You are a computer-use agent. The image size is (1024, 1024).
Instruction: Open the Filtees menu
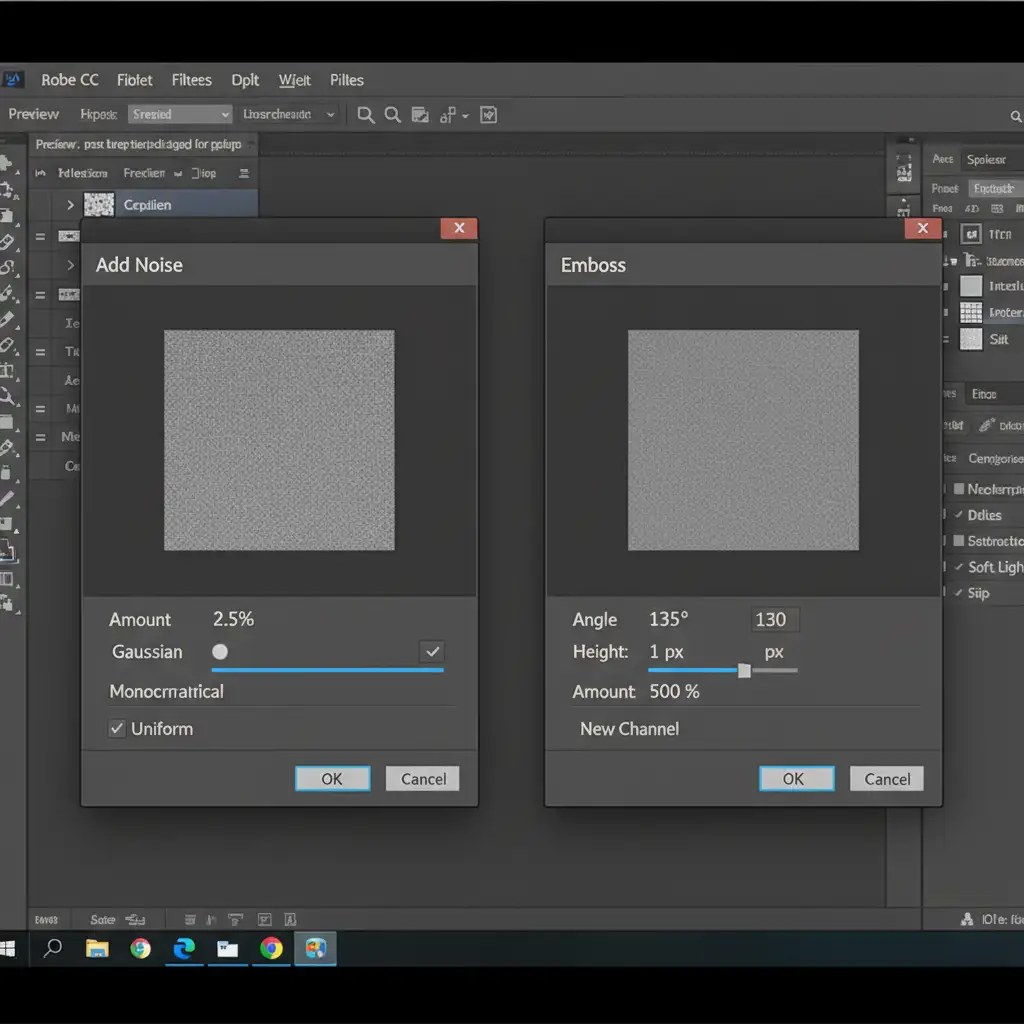[x=191, y=80]
